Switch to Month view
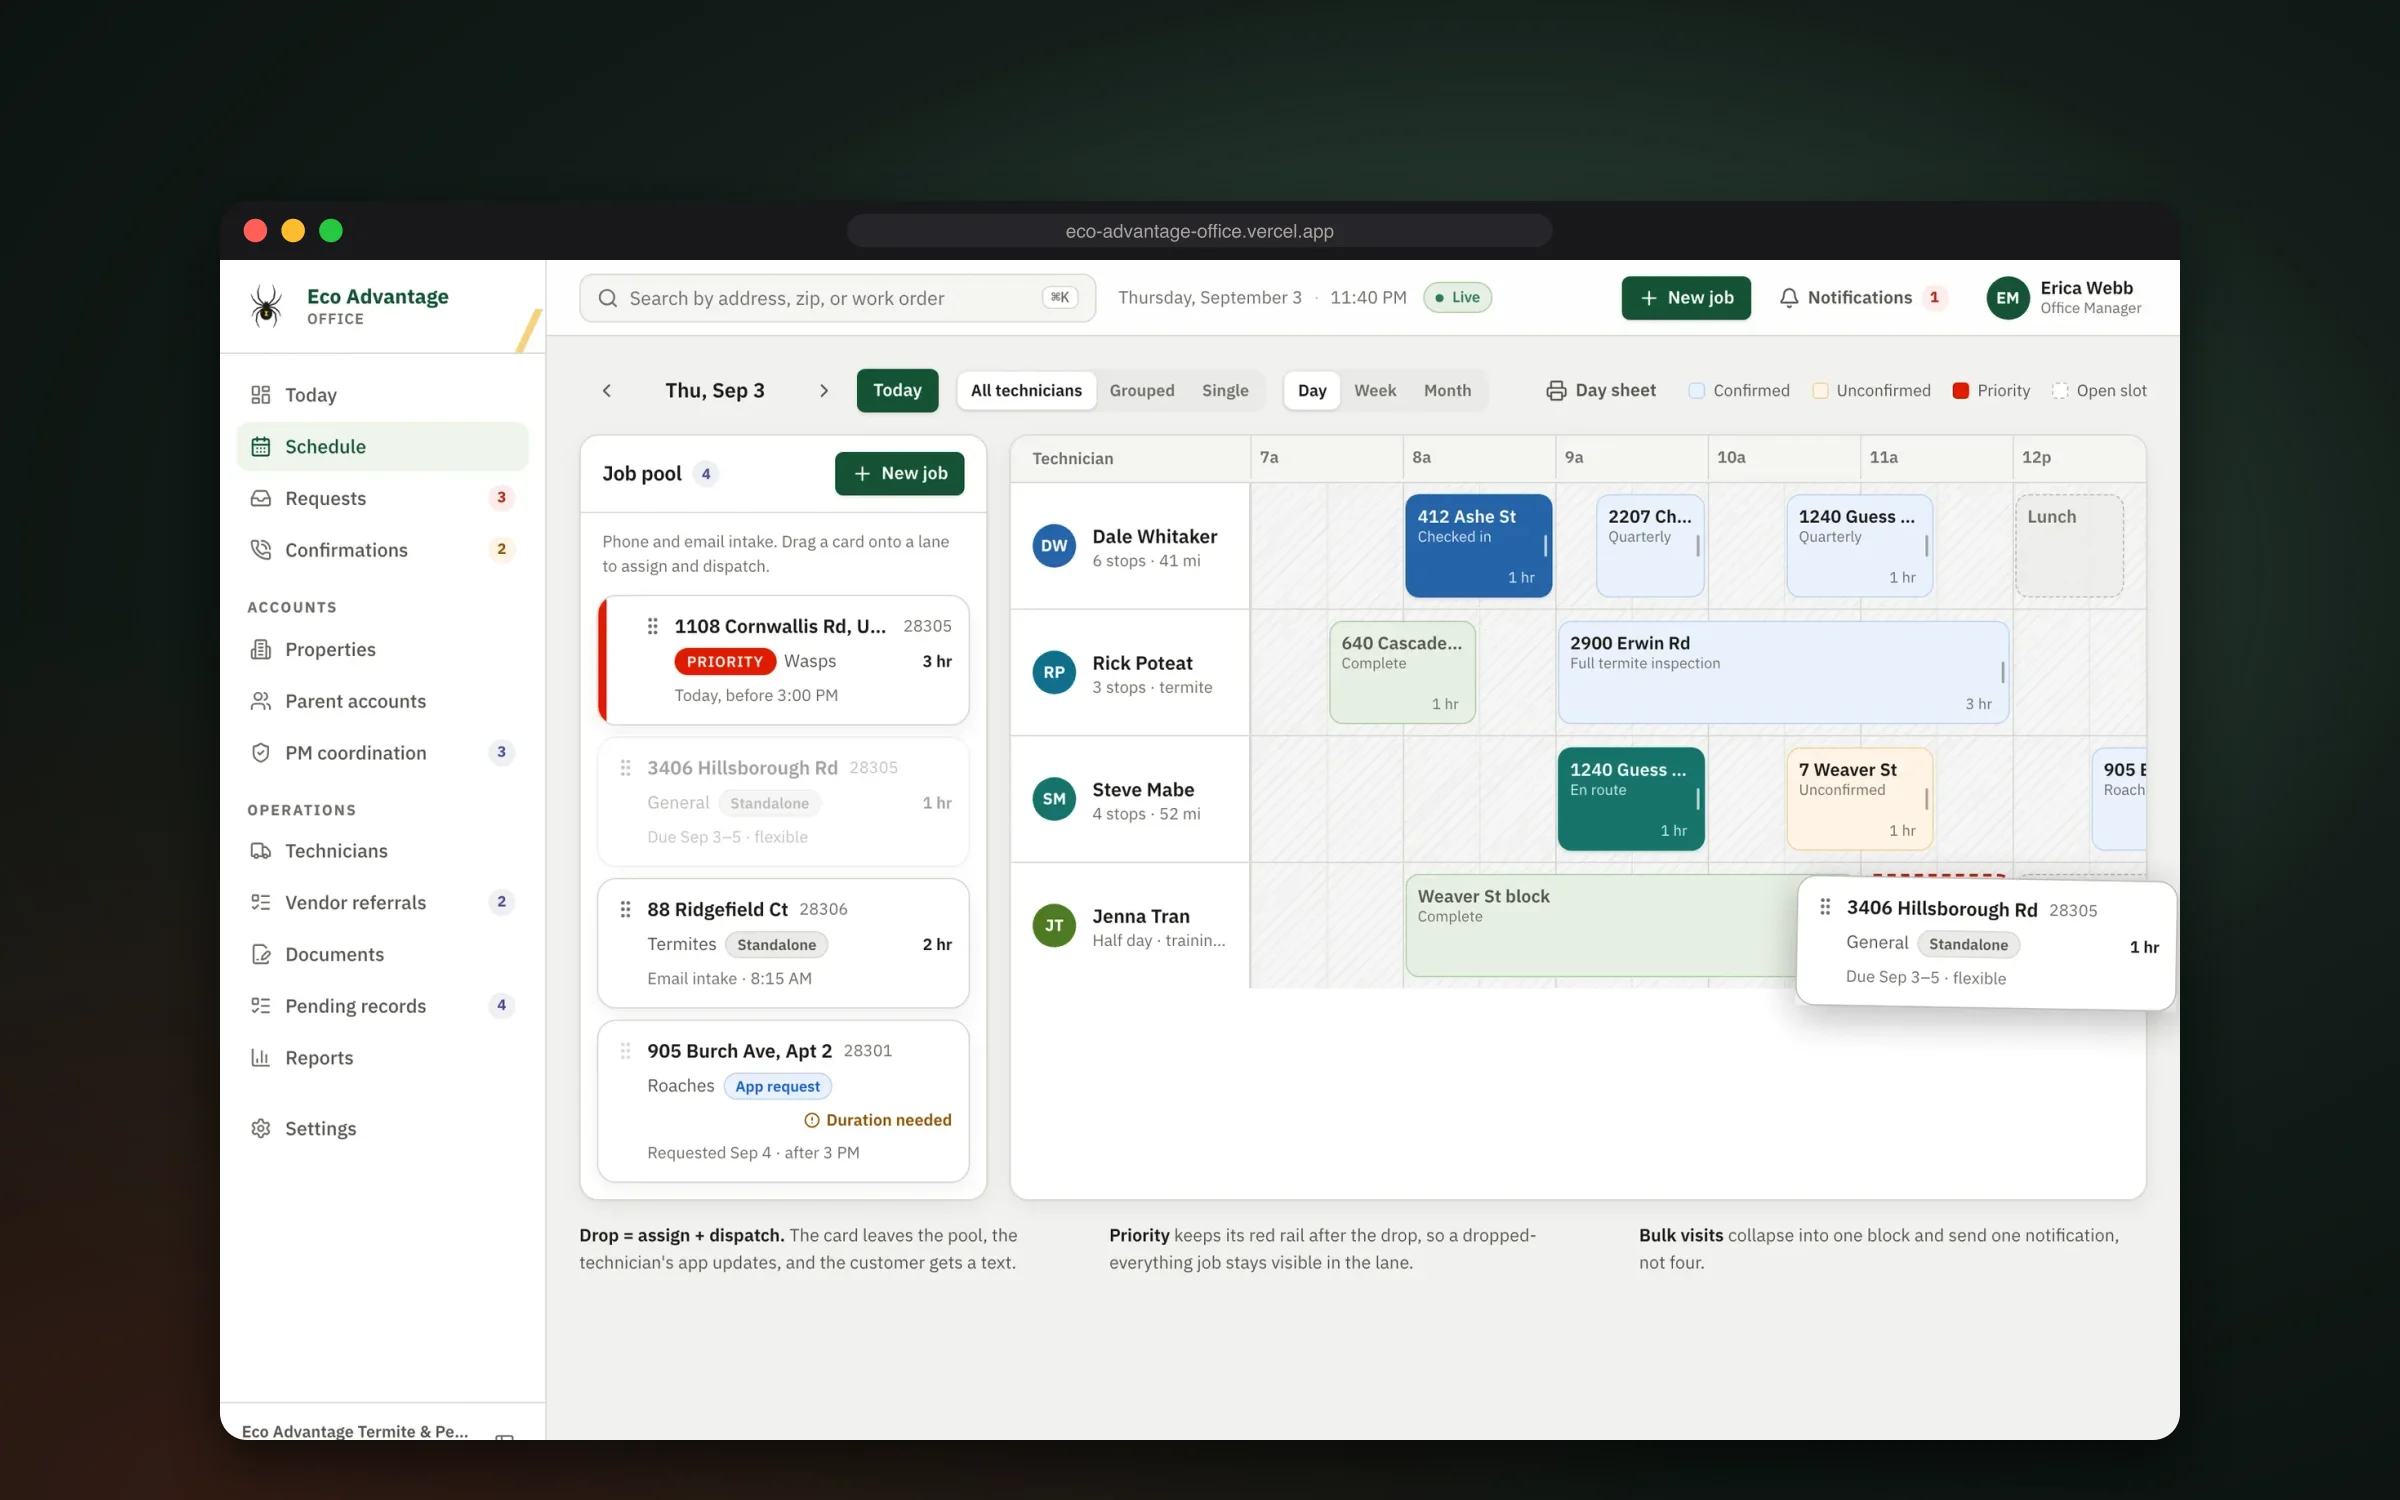This screenshot has height=1500, width=2400. click(x=1447, y=391)
